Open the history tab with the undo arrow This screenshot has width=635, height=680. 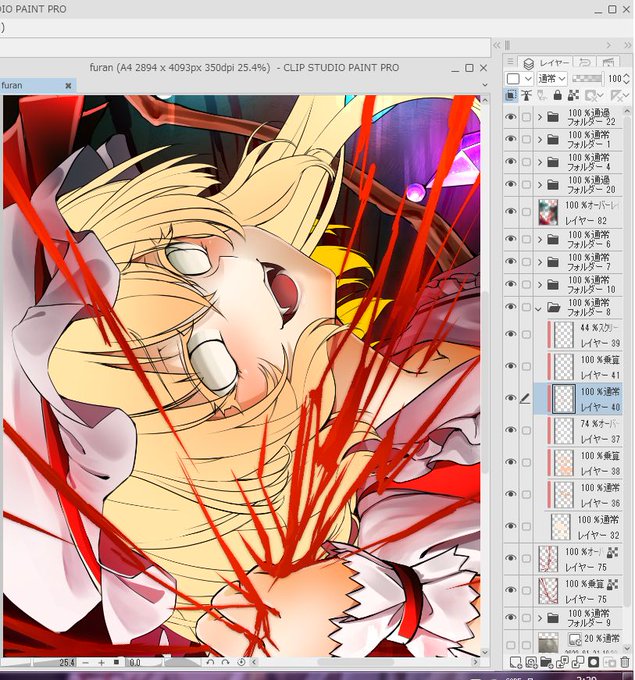(x=585, y=62)
